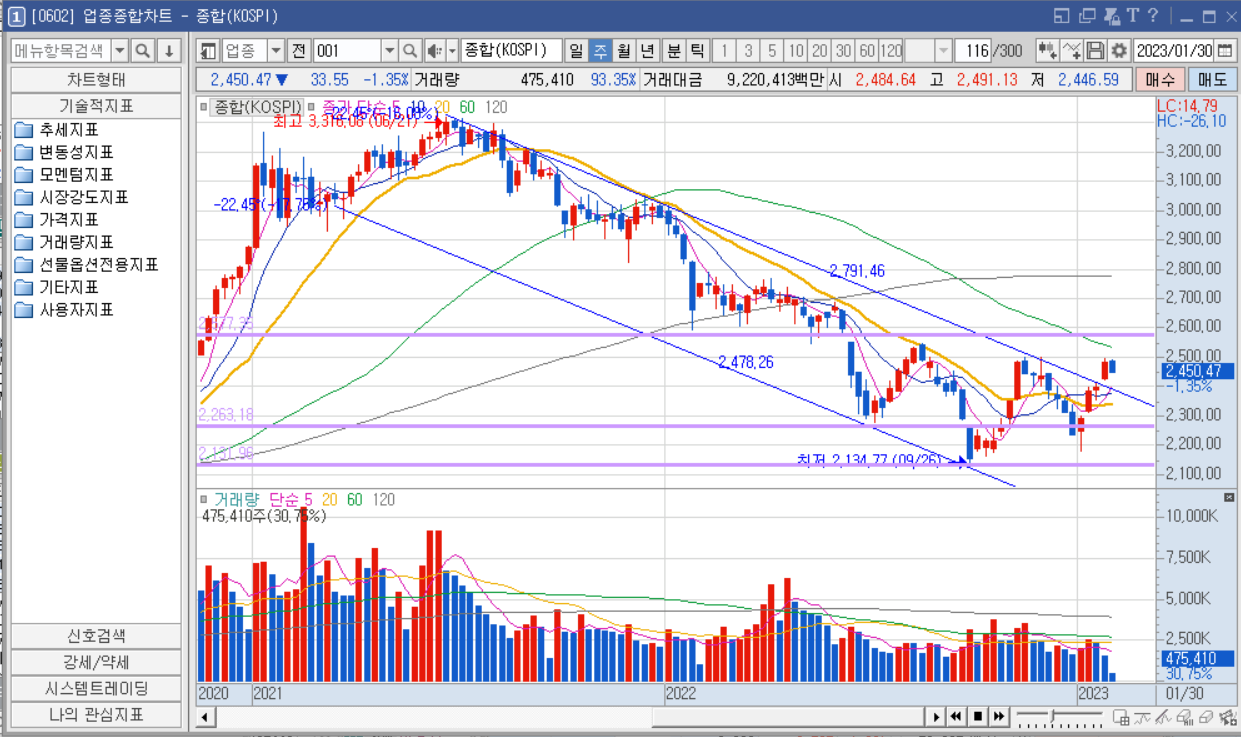Viewport: 1241px width, 737px height.
Task: Open the interval dropdown after 120
Action: point(944,51)
